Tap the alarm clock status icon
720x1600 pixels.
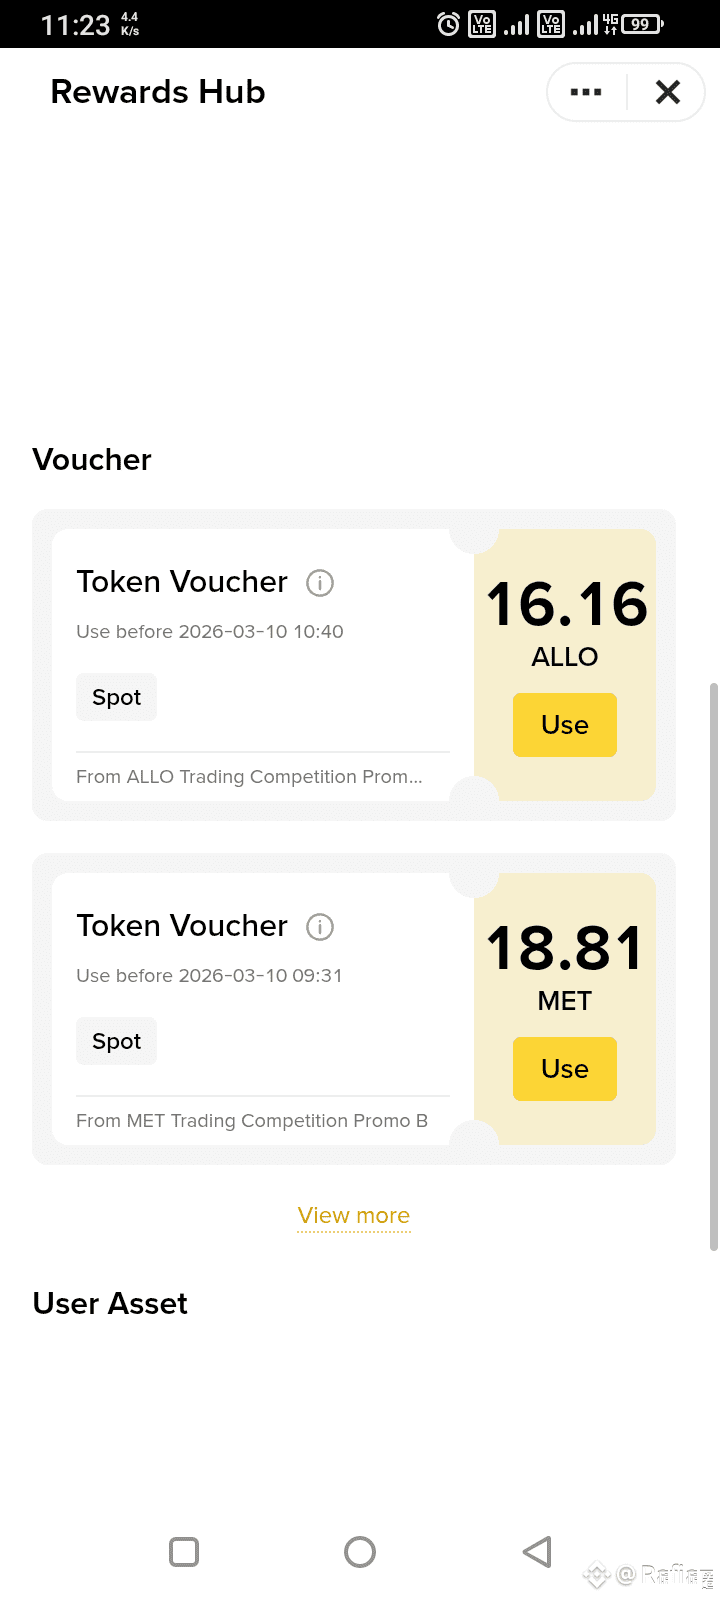449,24
